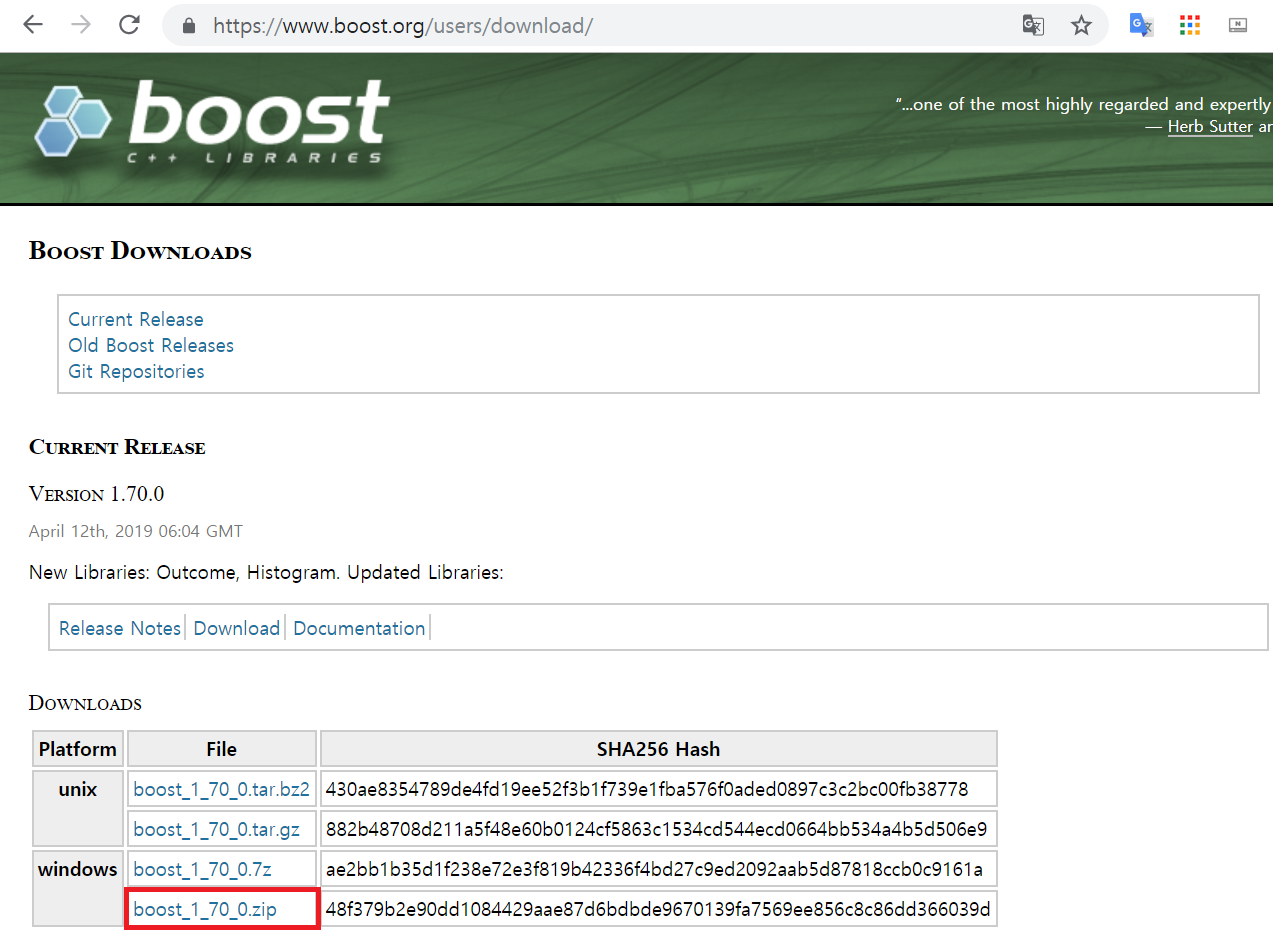Jump to Current Release link

(136, 319)
